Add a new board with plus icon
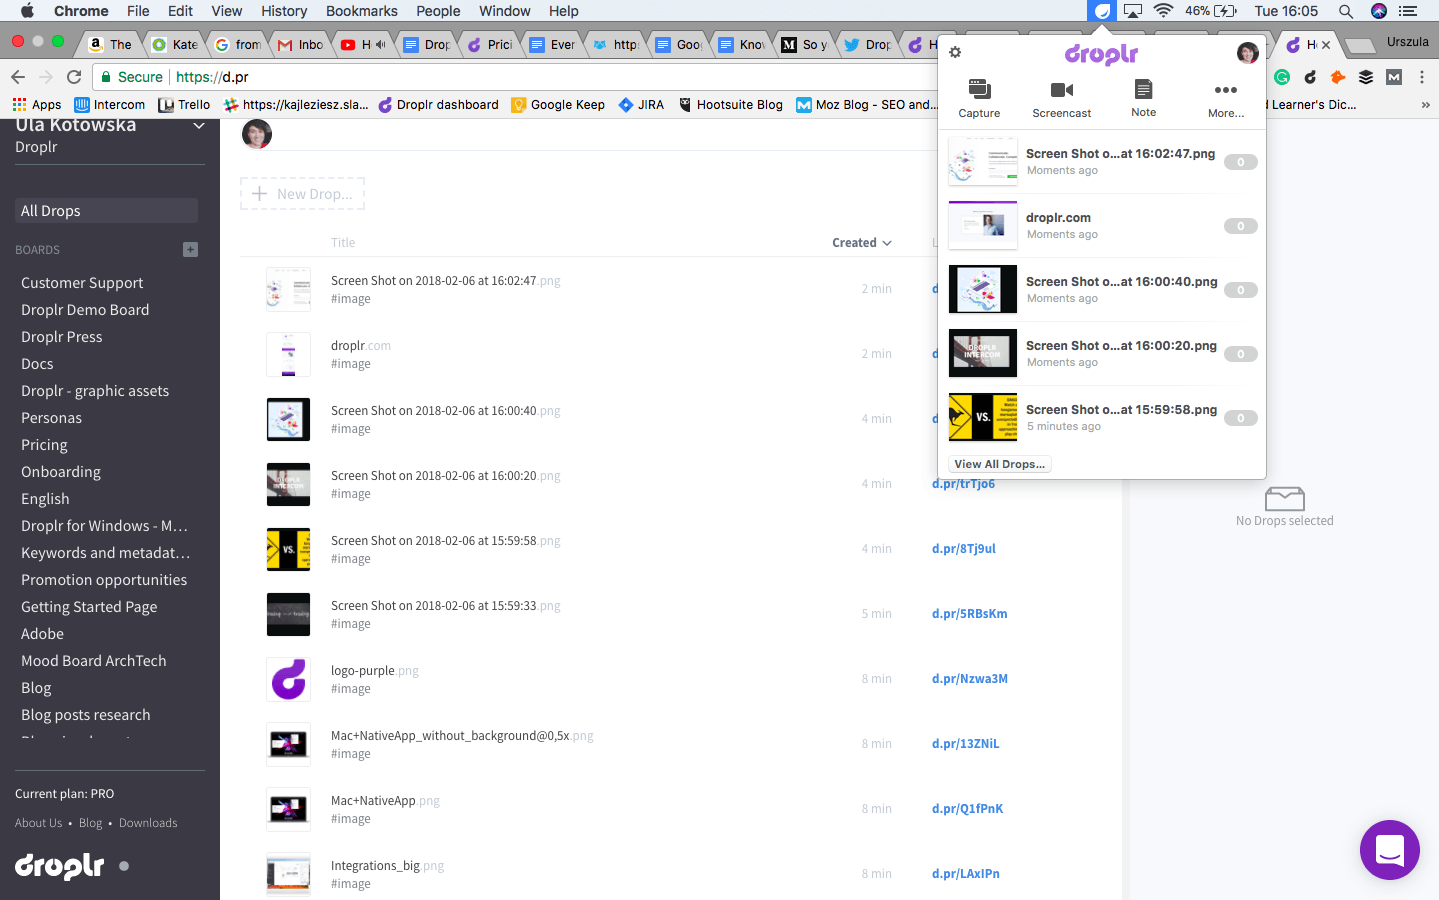1439x900 pixels. coord(190,249)
